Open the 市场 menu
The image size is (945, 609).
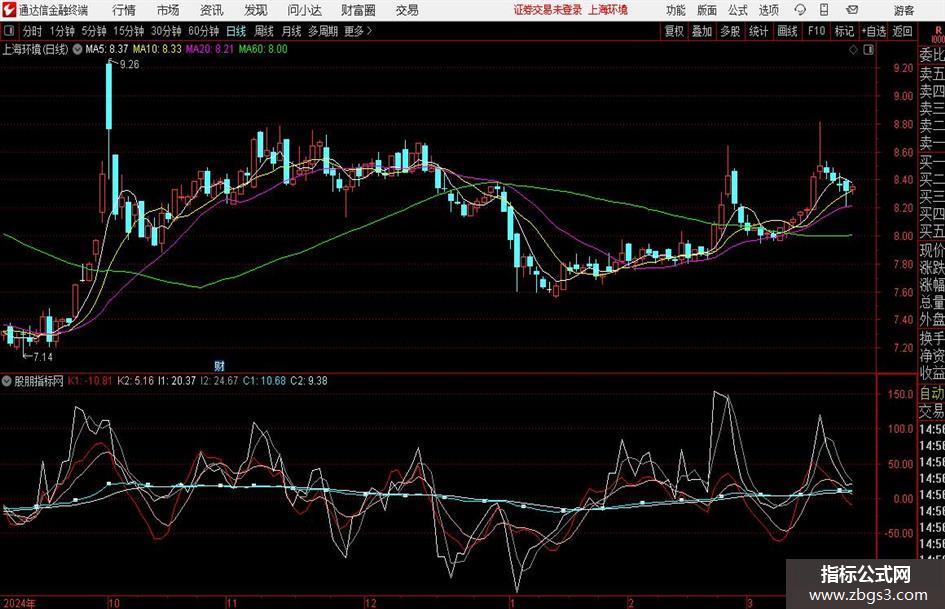coord(168,10)
